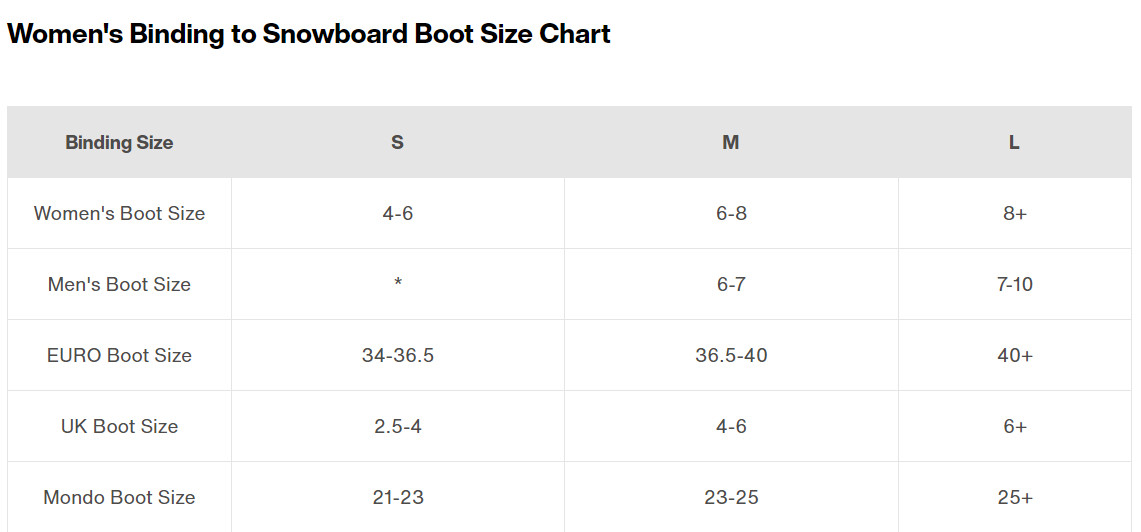Click the S binding size column header
The height and width of the screenshot is (532, 1141).
(397, 142)
